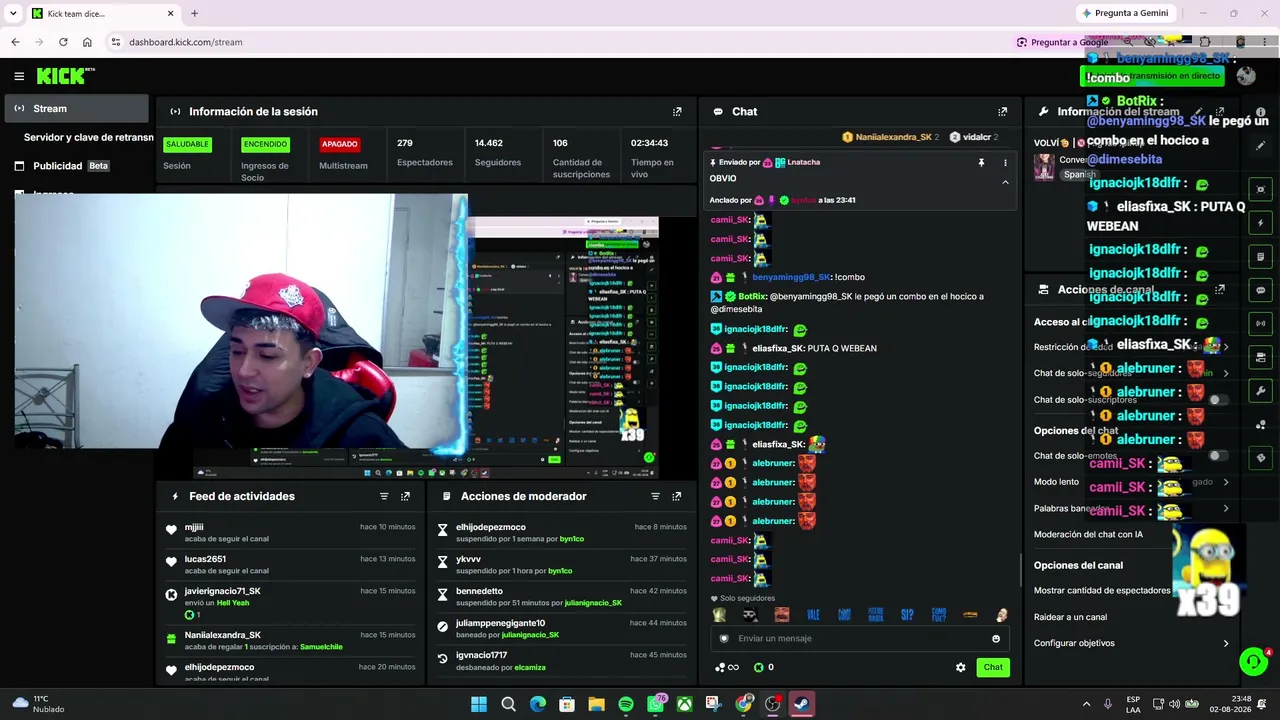
Task: Collapse the pinned OBVIO message
Action: (x=1005, y=182)
